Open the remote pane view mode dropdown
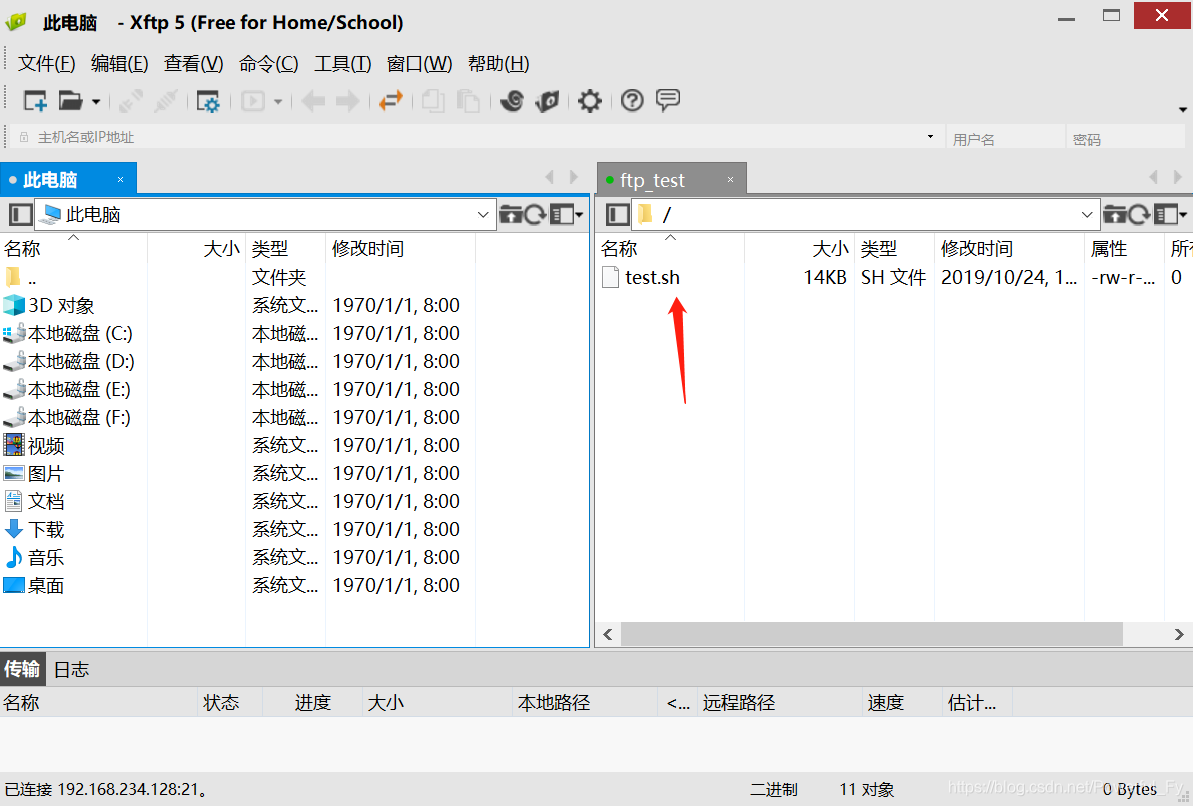This screenshot has height=806, width=1193. coord(1170,215)
